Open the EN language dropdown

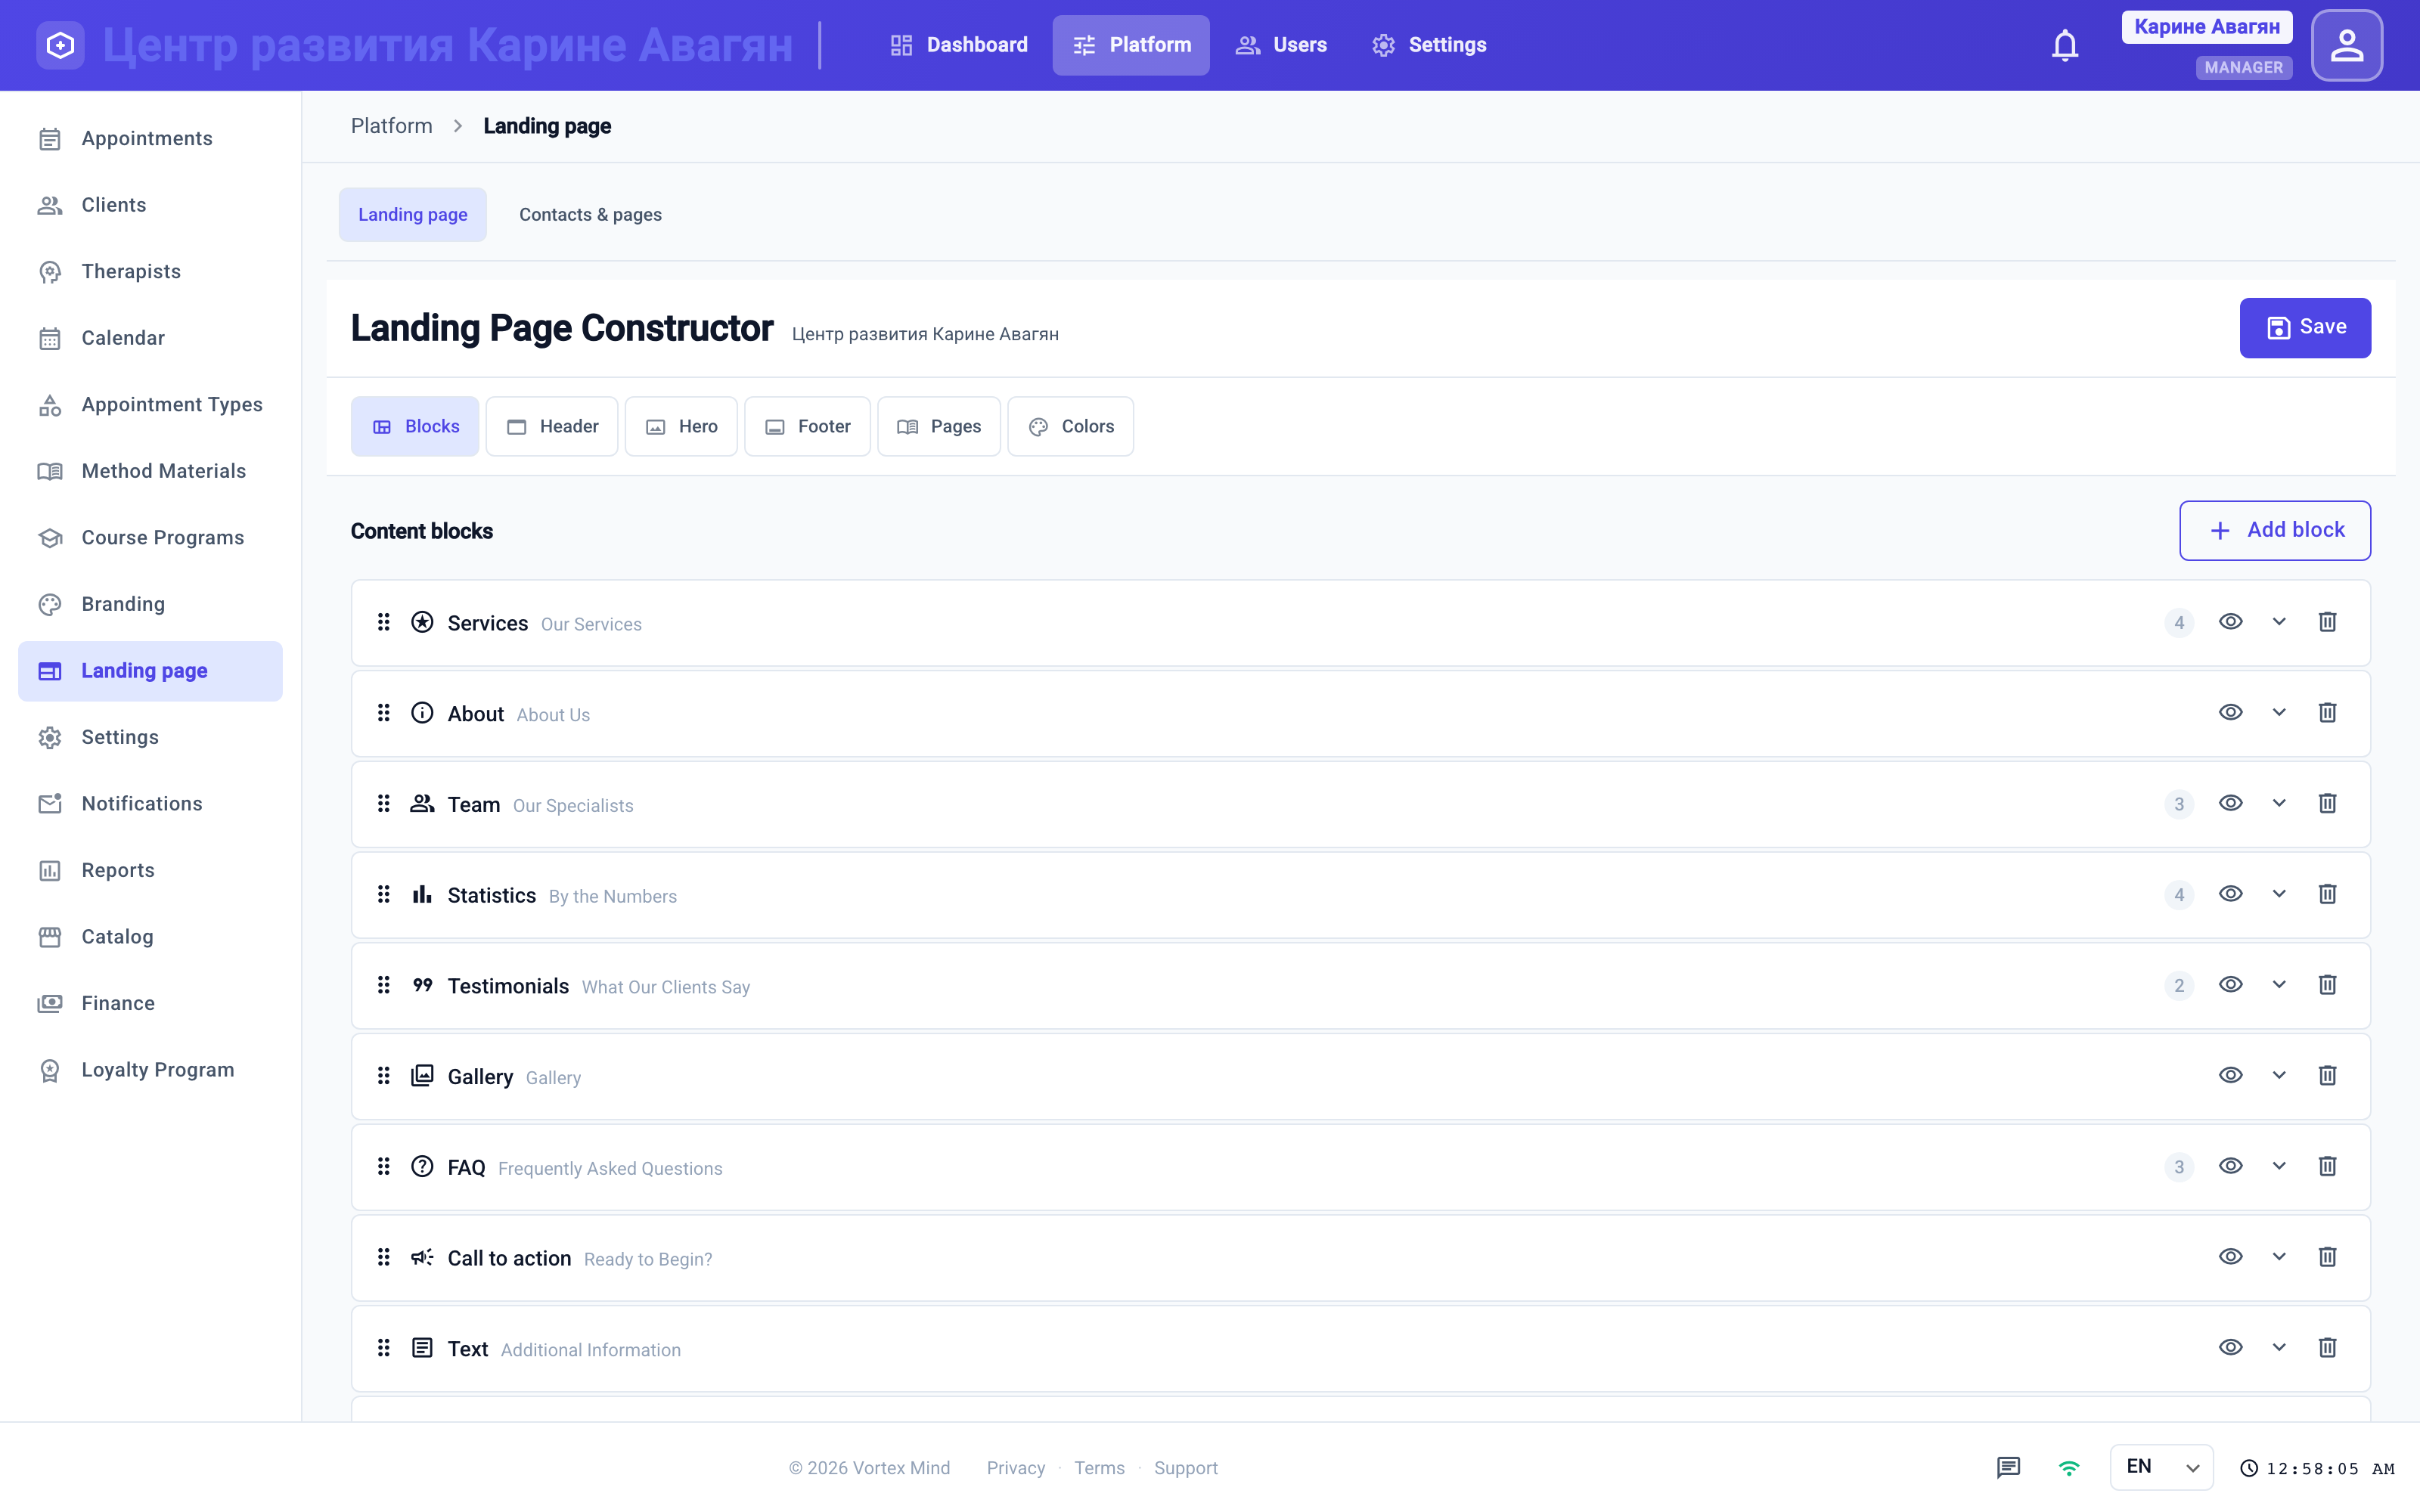pyautogui.click(x=2161, y=1467)
